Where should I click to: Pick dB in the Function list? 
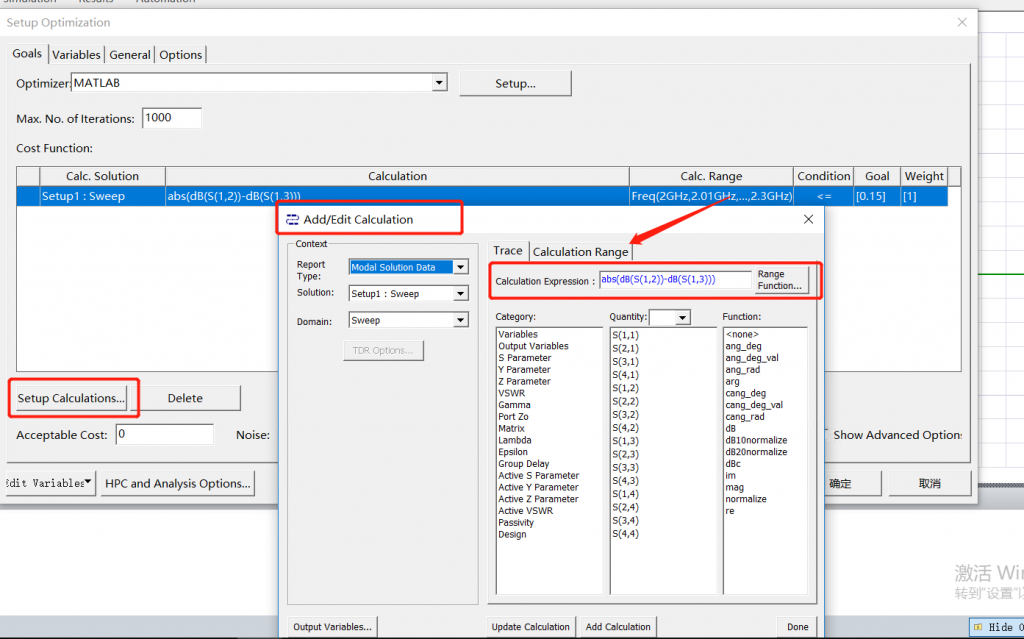click(x=731, y=429)
